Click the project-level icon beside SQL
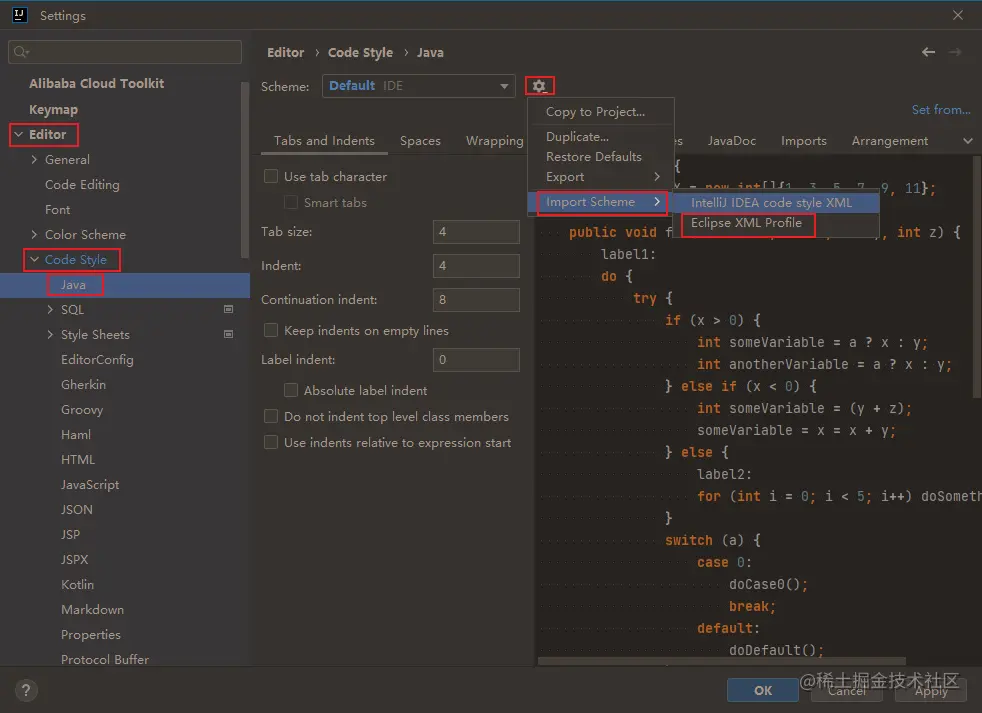Image resolution: width=982 pixels, height=713 pixels. 229,309
